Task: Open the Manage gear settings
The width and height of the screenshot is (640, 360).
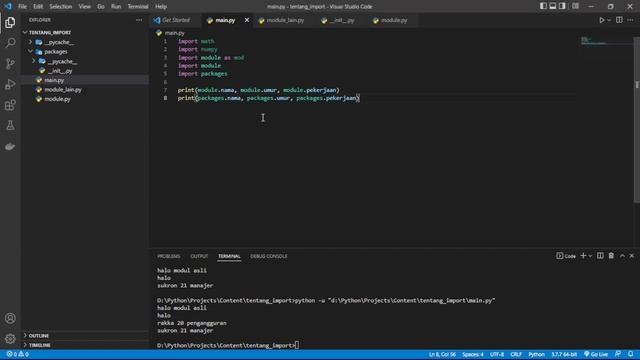Action: coord(10,338)
